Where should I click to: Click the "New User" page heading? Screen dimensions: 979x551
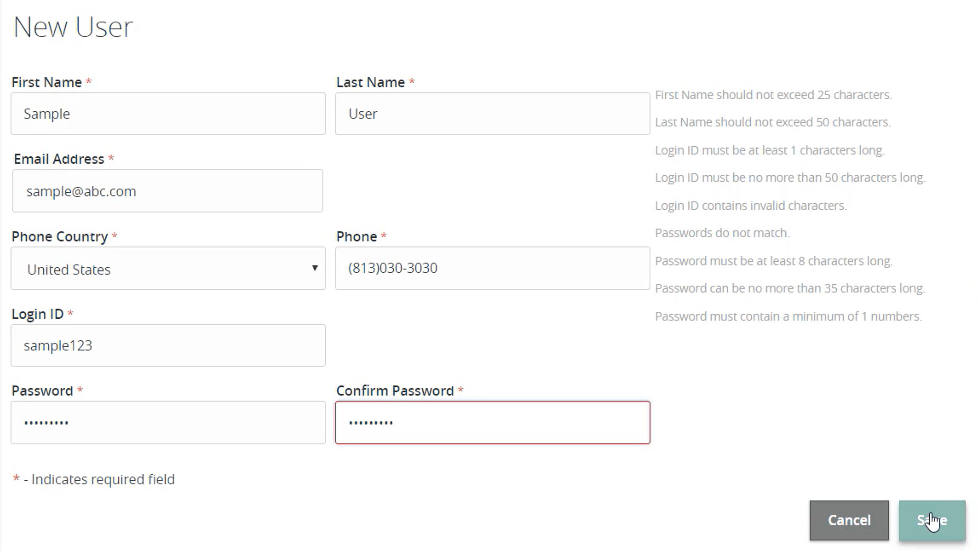[x=73, y=27]
